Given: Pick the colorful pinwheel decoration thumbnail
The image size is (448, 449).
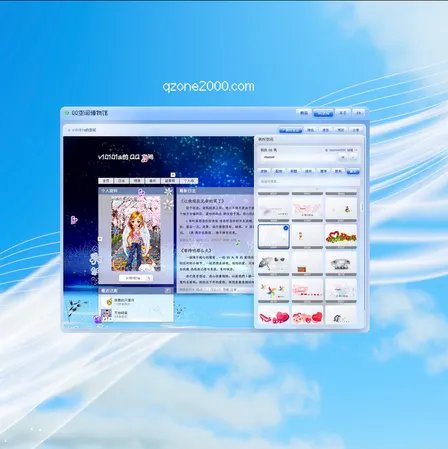Looking at the screenshot, I should click(x=273, y=290).
